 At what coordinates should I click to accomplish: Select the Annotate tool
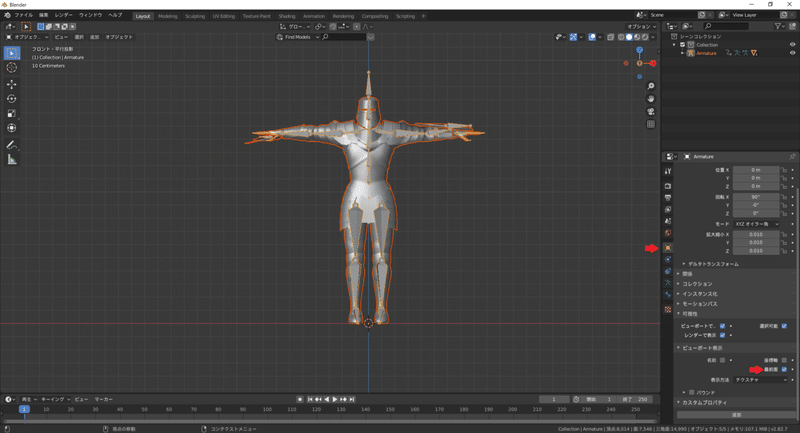coord(12,145)
